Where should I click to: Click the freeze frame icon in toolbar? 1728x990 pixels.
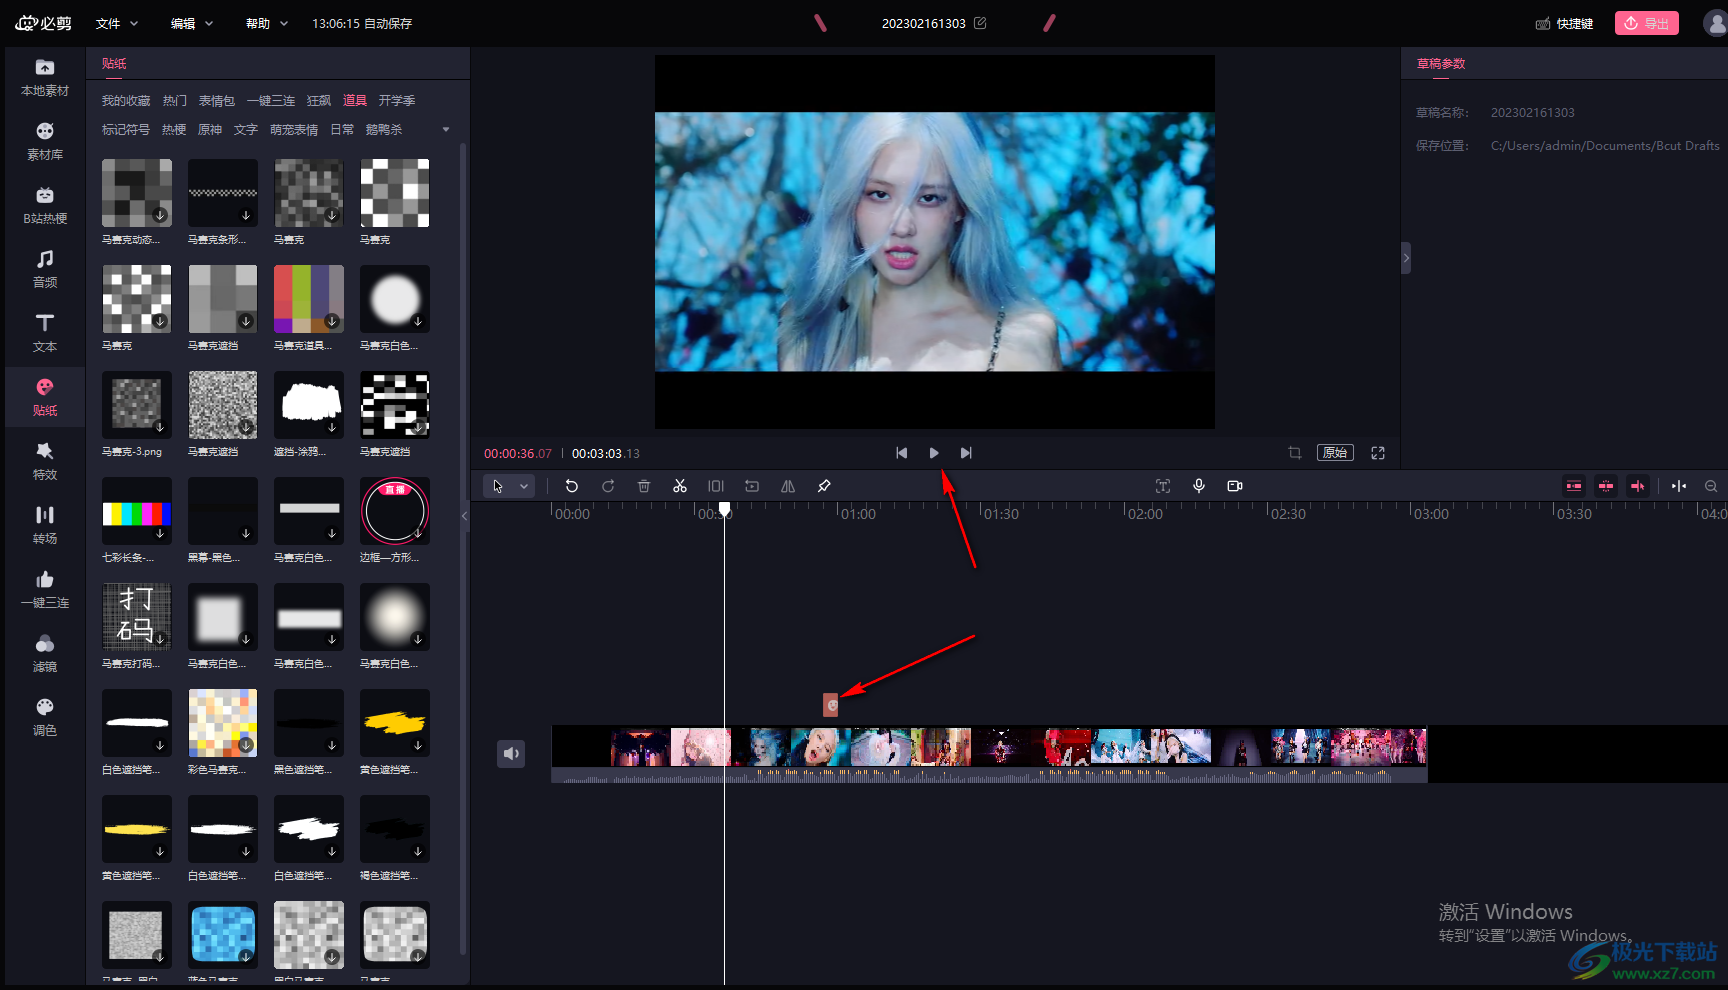pos(716,486)
